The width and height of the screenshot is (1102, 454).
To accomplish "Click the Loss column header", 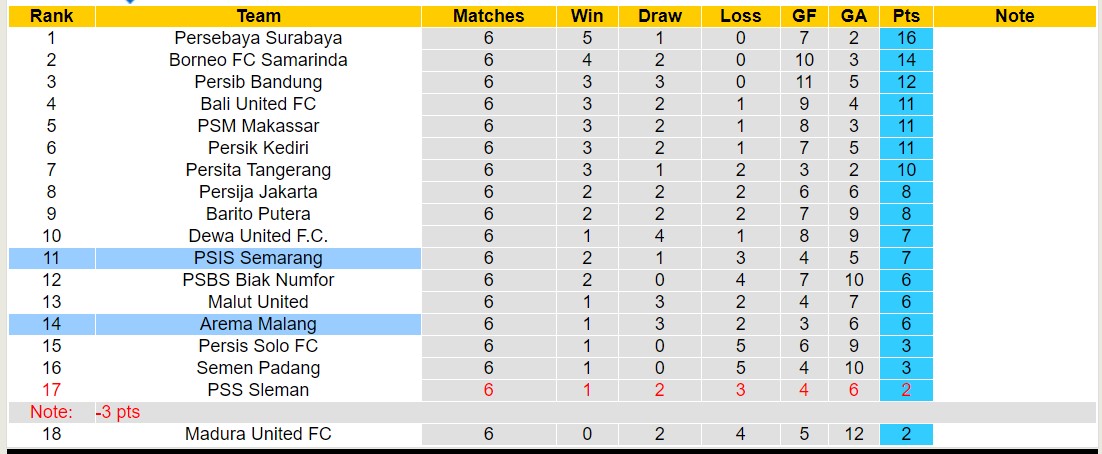I will tap(740, 16).
